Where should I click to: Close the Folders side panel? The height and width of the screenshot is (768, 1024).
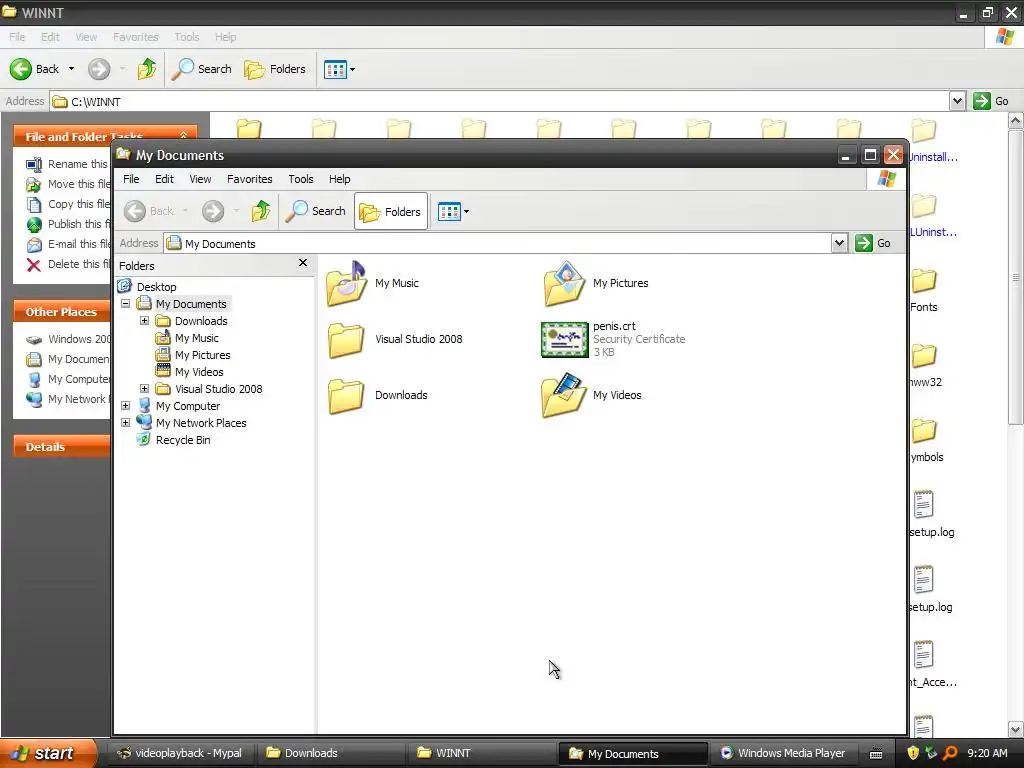[x=302, y=263]
